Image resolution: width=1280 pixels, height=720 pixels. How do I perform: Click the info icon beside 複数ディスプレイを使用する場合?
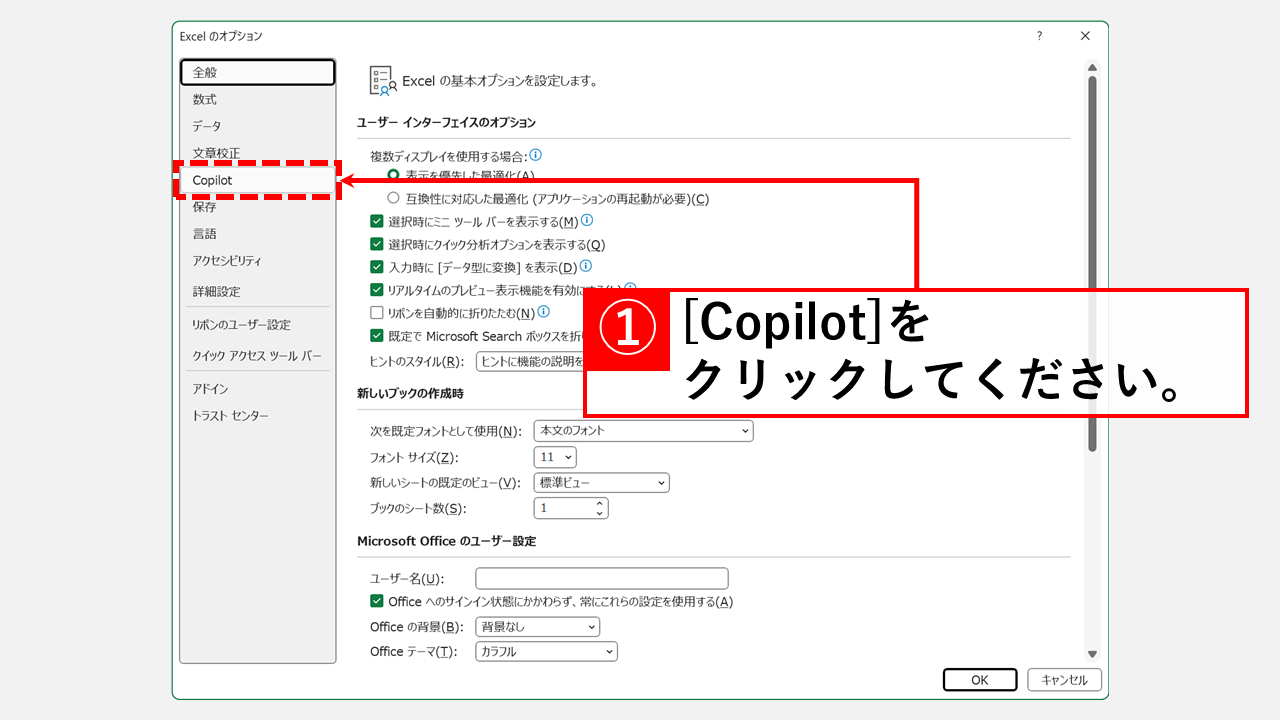tap(536, 155)
